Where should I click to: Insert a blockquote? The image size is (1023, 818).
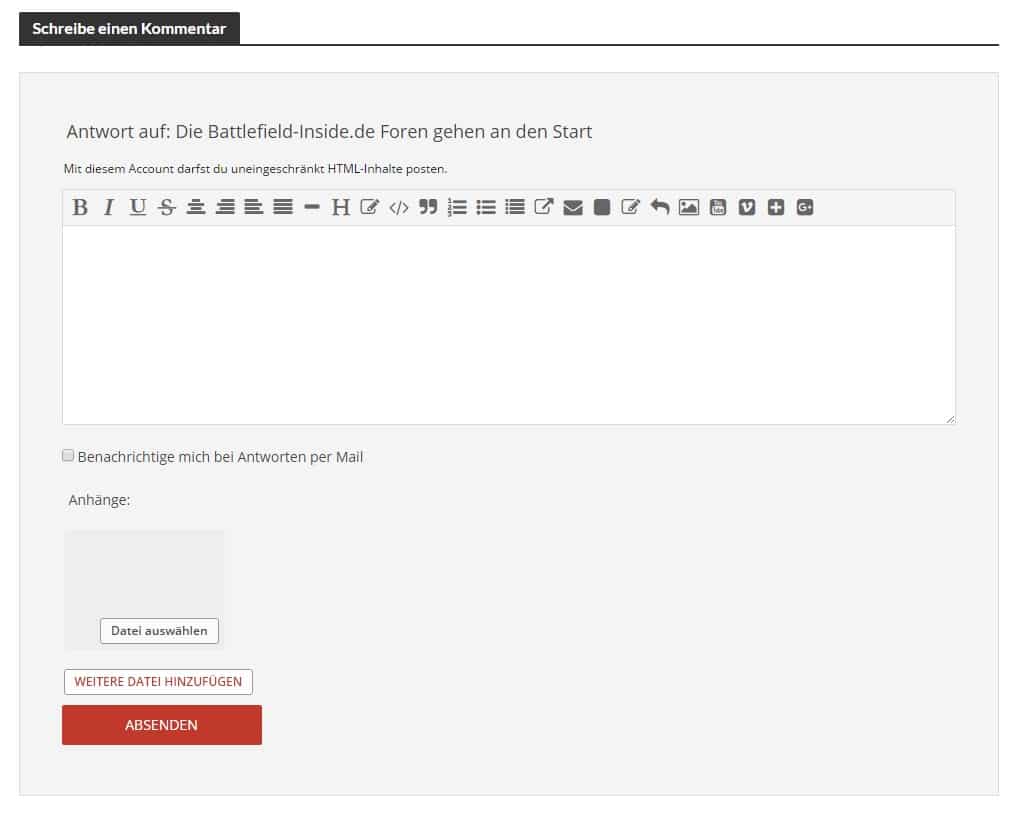428,207
